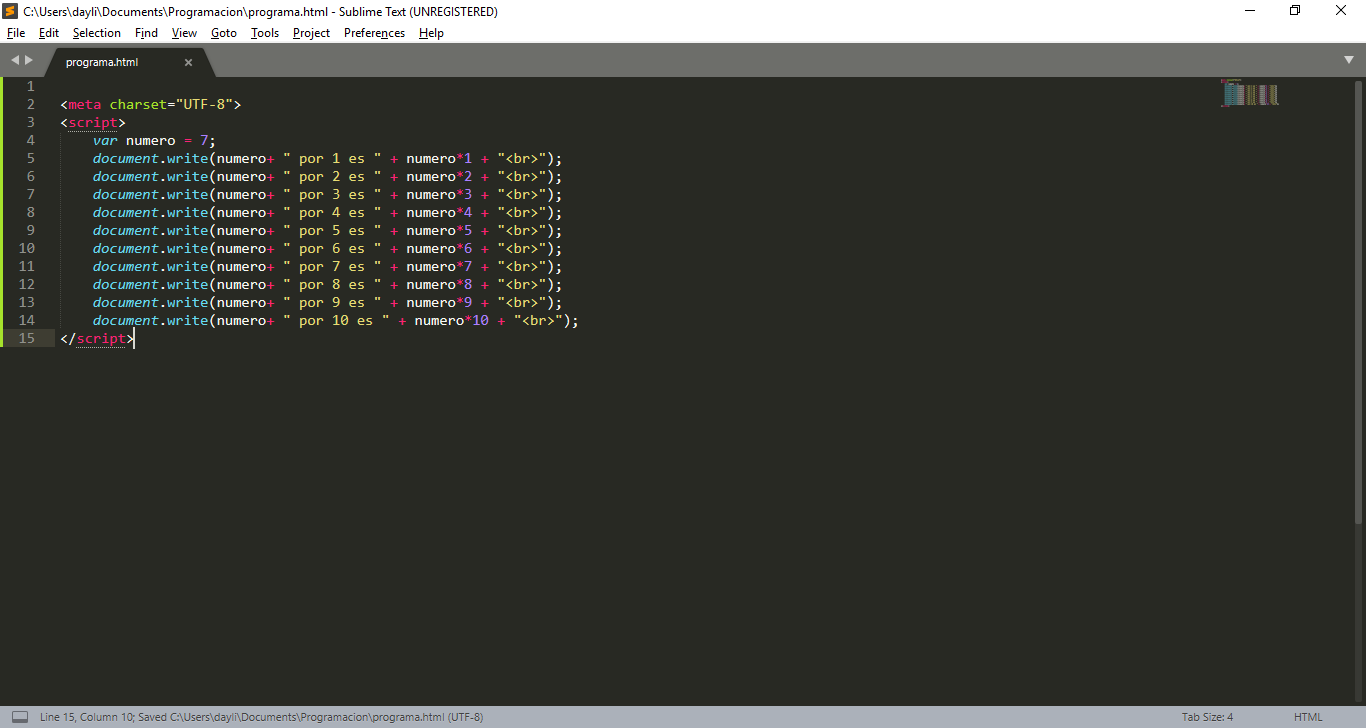Screen dimensions: 1366x728
Task: Open the Find menu
Action: [146, 33]
